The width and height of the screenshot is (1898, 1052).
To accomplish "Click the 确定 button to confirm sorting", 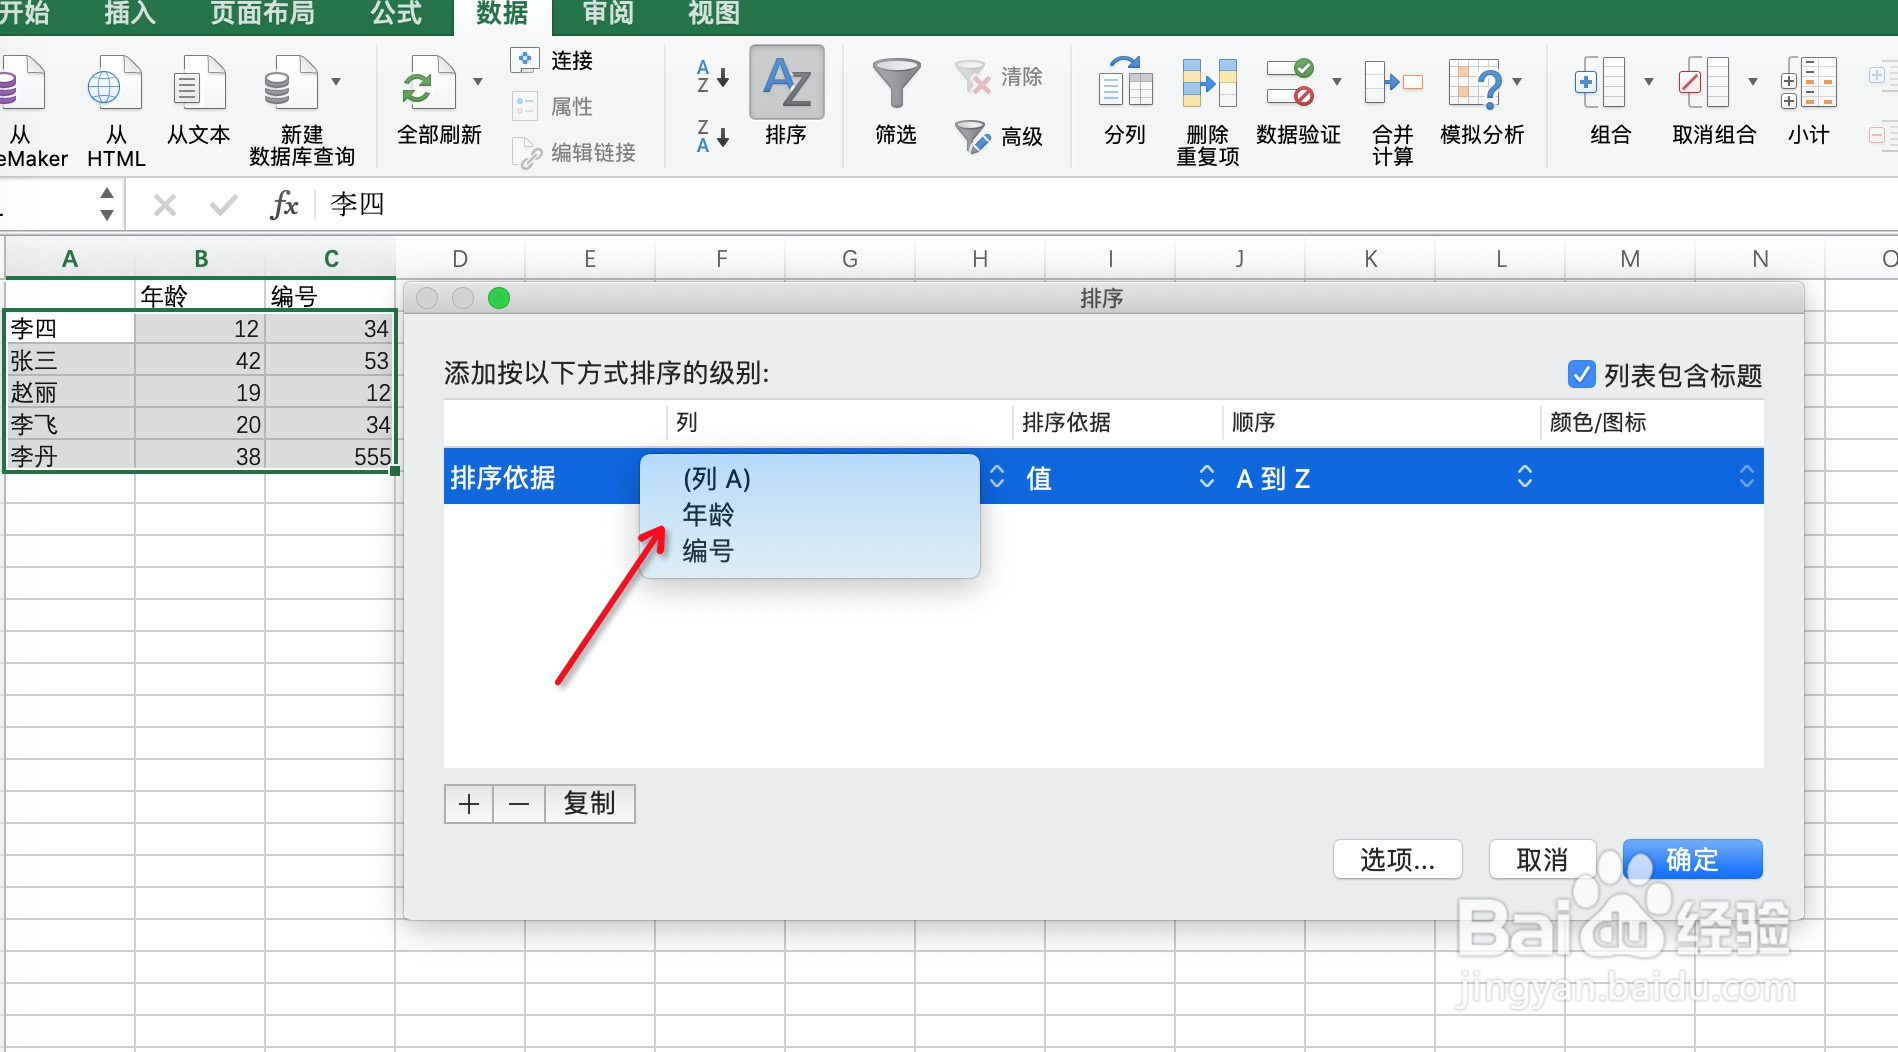I will click(1691, 858).
